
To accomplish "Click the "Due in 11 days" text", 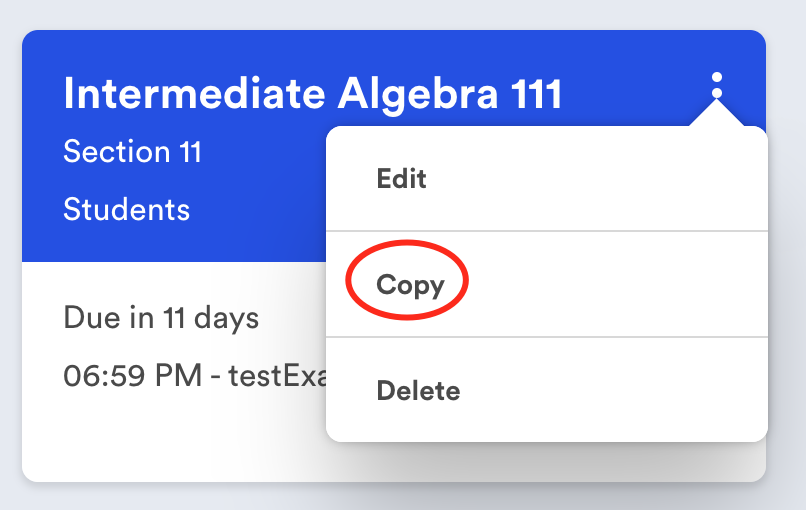I will tap(161, 318).
